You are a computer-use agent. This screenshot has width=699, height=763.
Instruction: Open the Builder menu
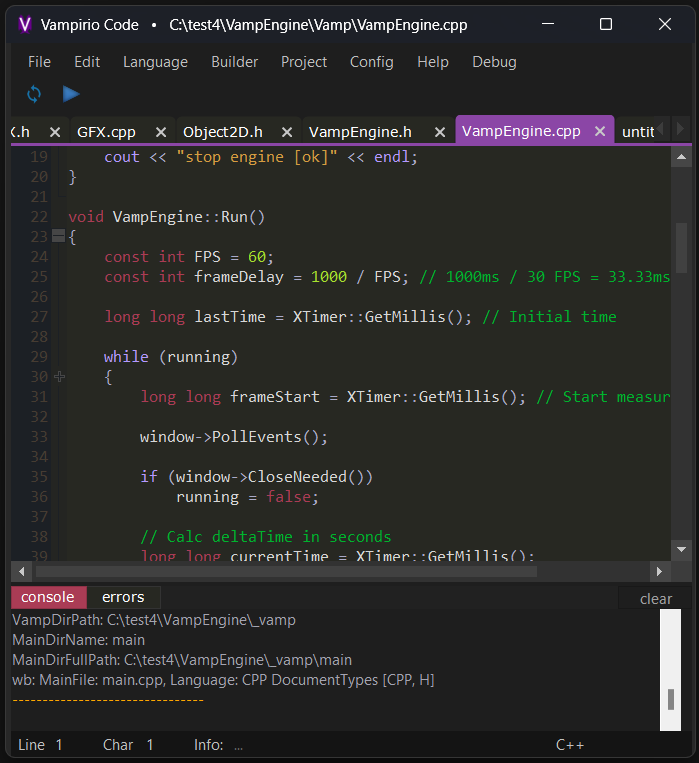(x=234, y=62)
